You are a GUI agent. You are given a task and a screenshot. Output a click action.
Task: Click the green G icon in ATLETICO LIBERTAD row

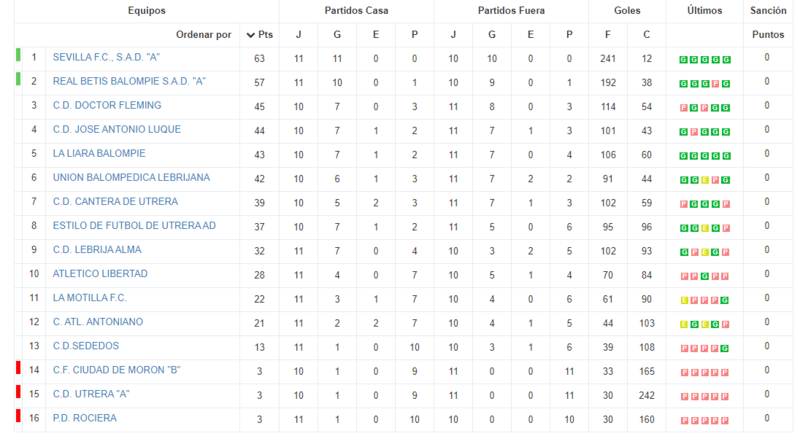705,276
